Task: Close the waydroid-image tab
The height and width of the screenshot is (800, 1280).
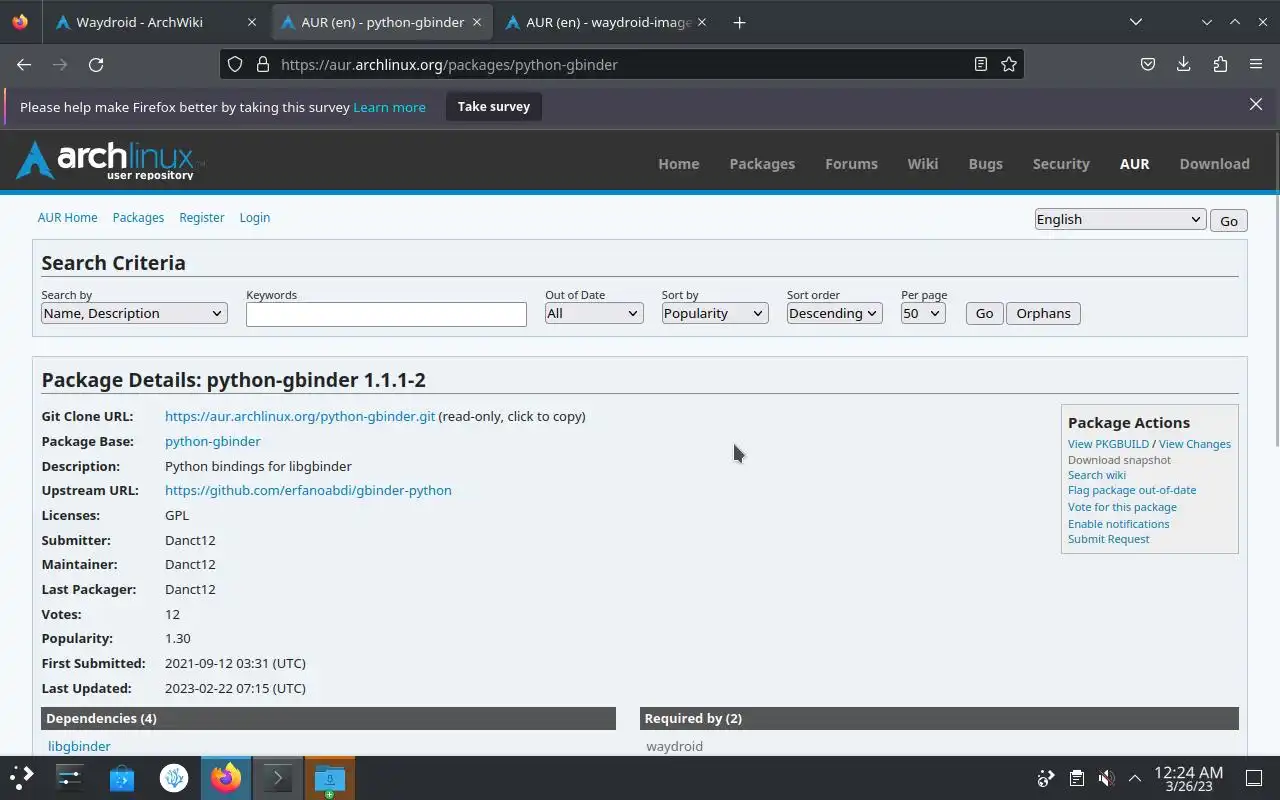Action: pyautogui.click(x=701, y=22)
